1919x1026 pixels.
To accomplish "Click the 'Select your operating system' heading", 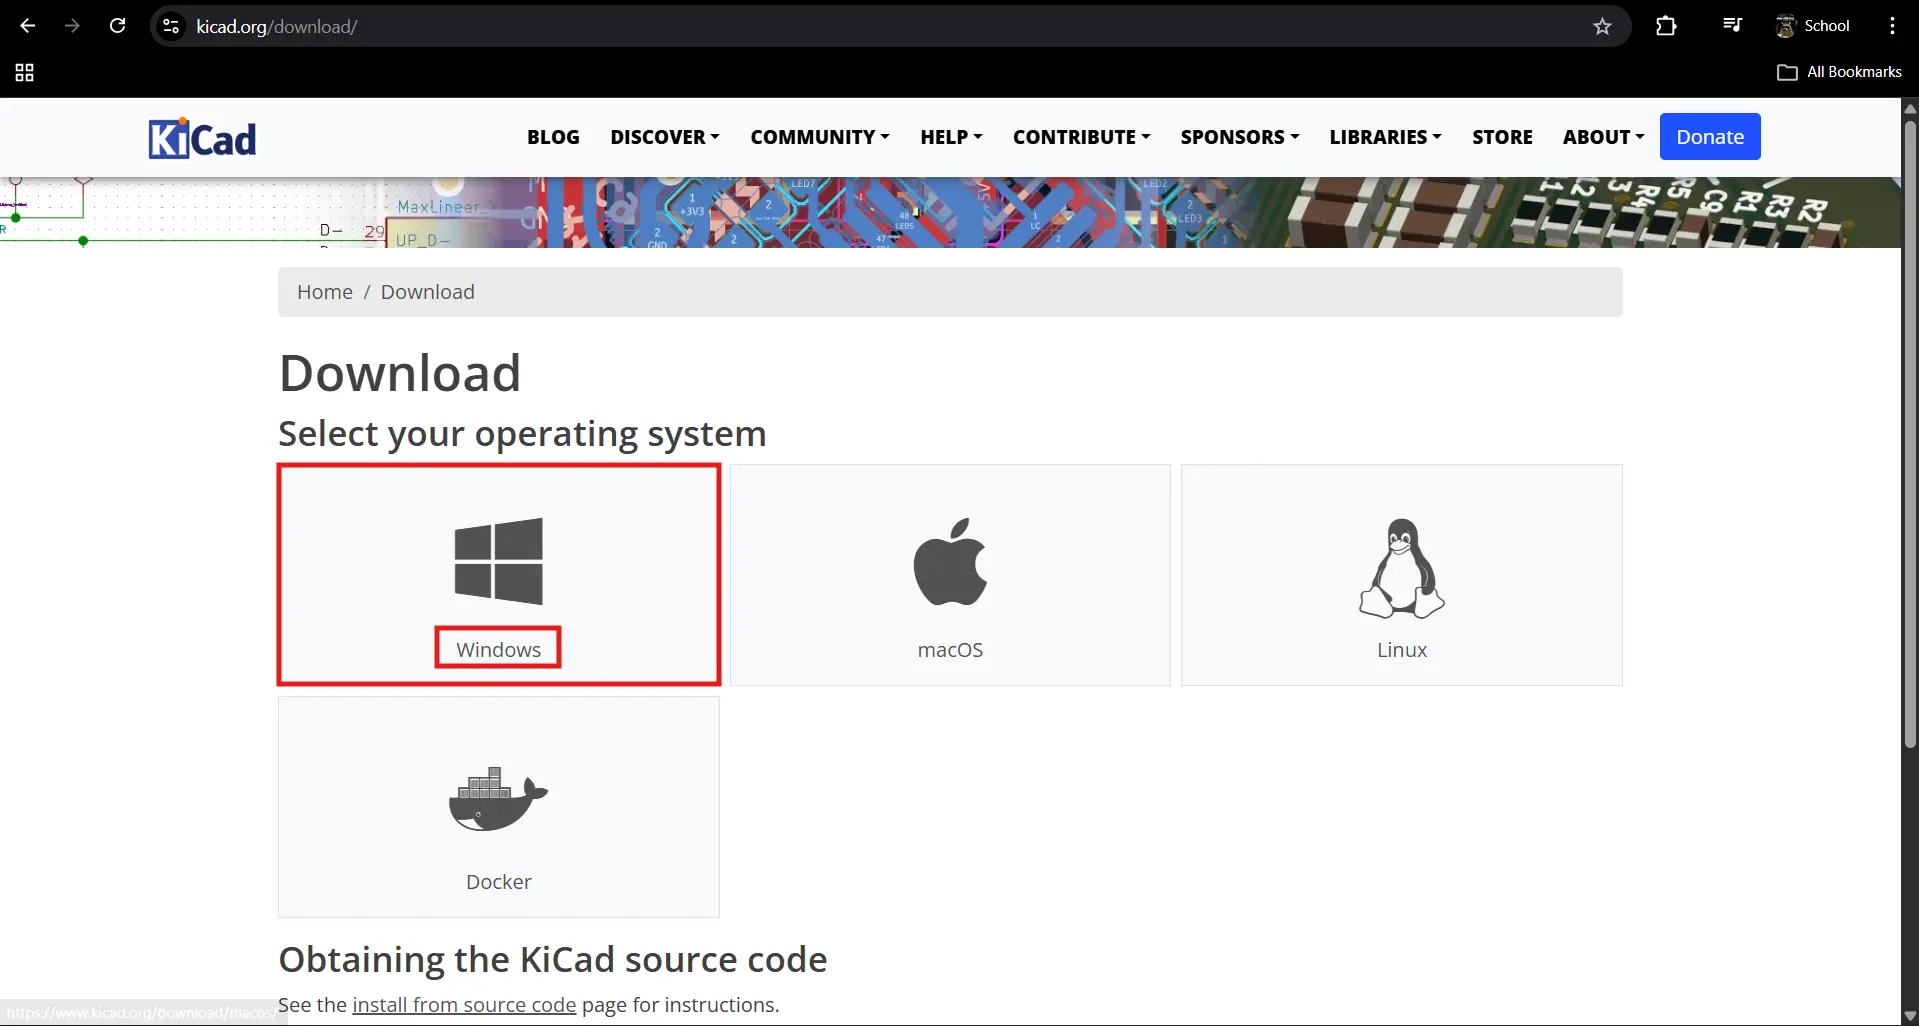I will coord(522,434).
